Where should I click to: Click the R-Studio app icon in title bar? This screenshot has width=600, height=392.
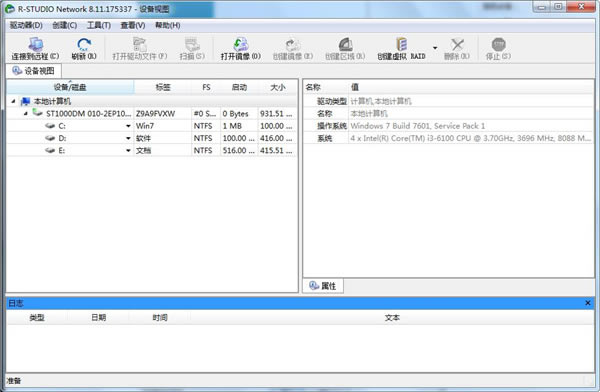tap(10, 8)
